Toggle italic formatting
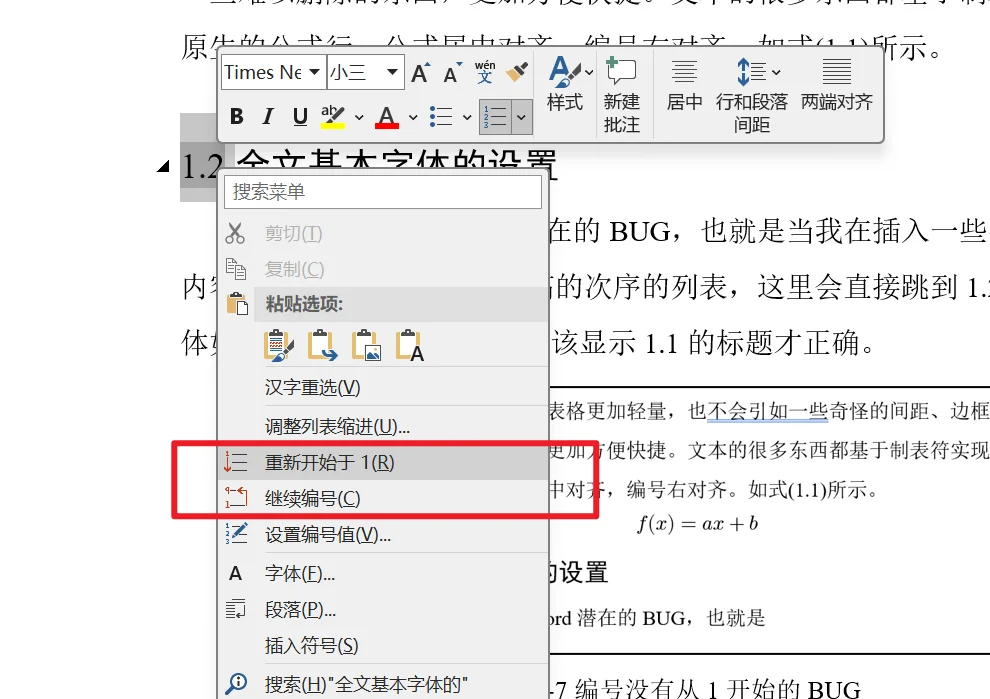 pos(268,117)
